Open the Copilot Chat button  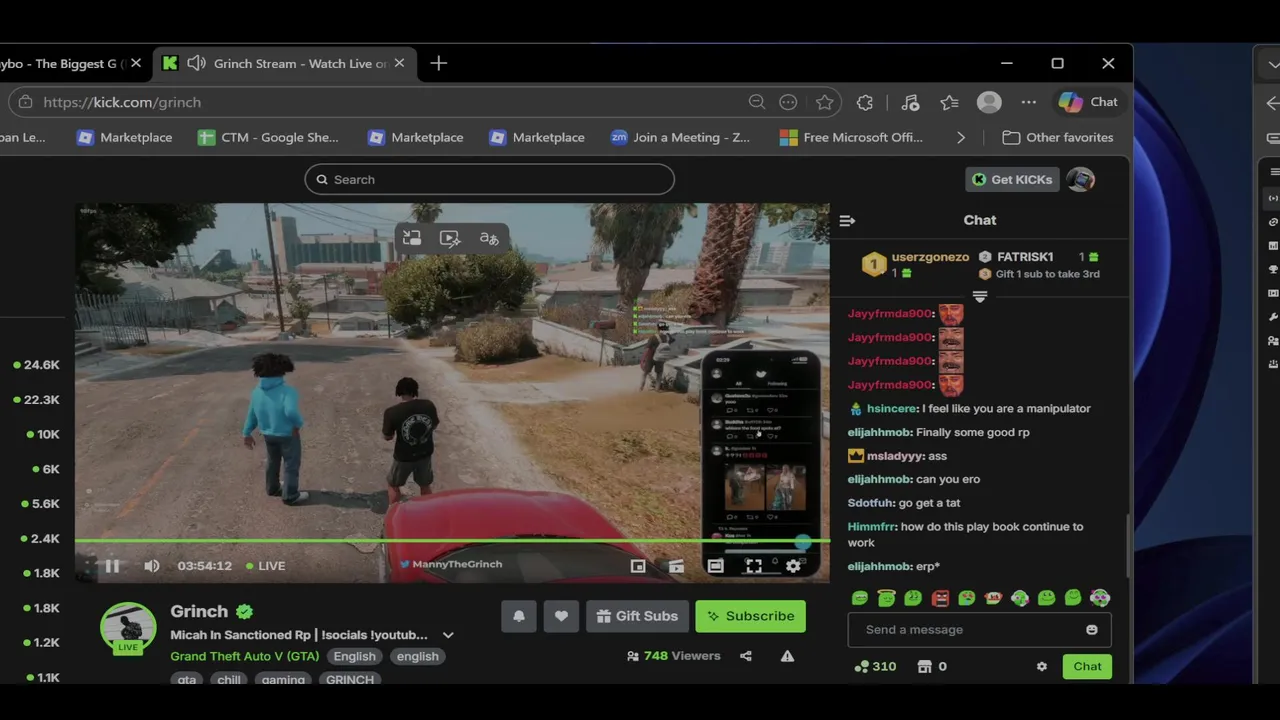(x=1089, y=102)
